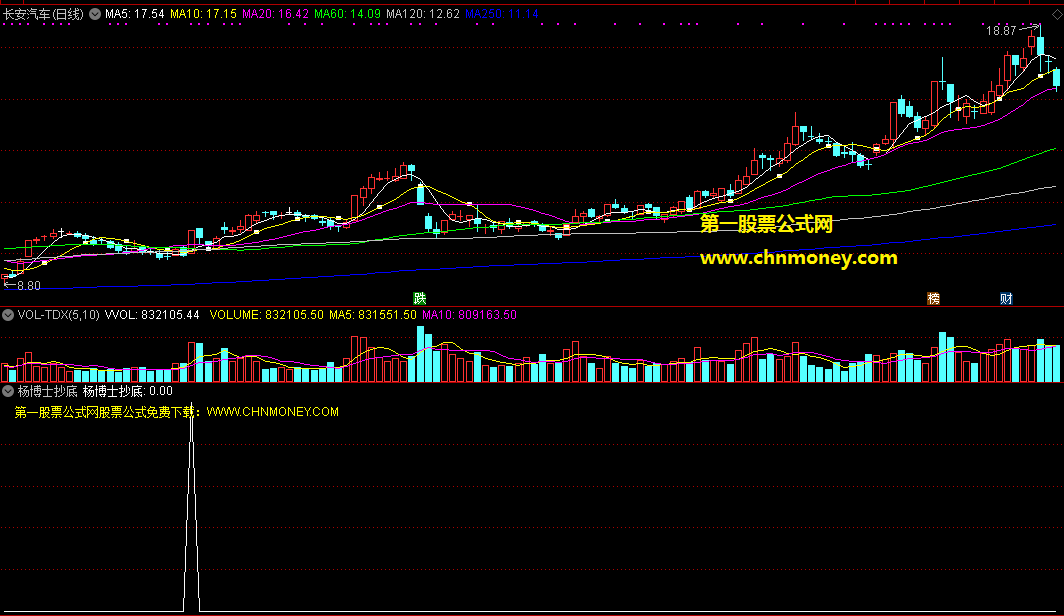Click the 18.87 high price label
The image size is (1064, 616).
1001,31
